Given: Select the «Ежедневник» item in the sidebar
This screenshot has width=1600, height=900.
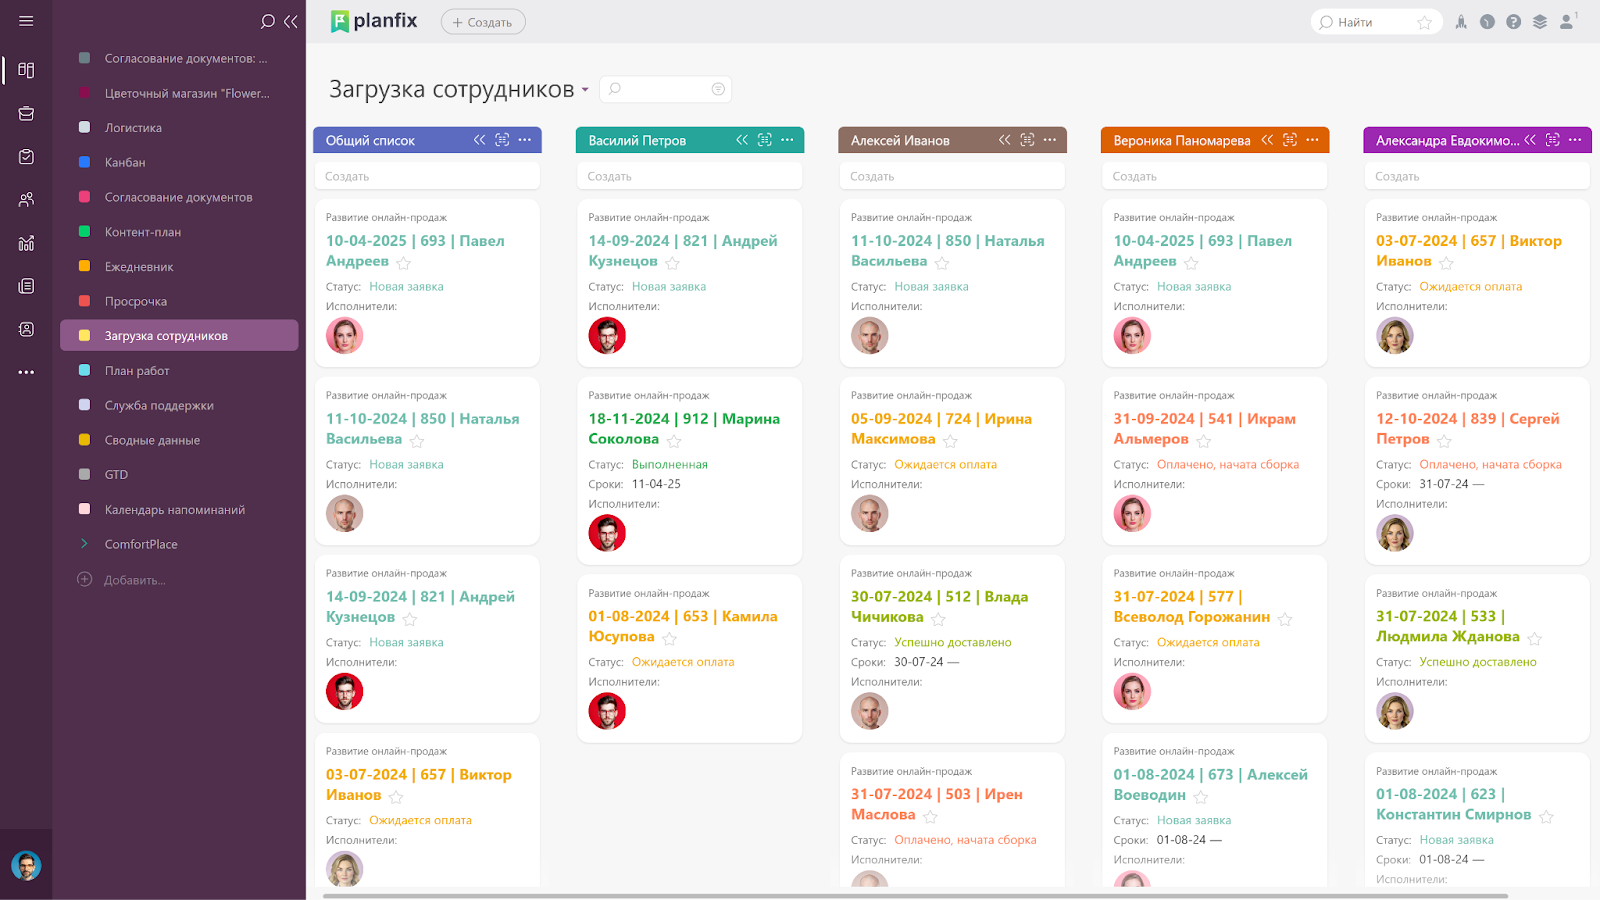Looking at the screenshot, I should click(138, 266).
